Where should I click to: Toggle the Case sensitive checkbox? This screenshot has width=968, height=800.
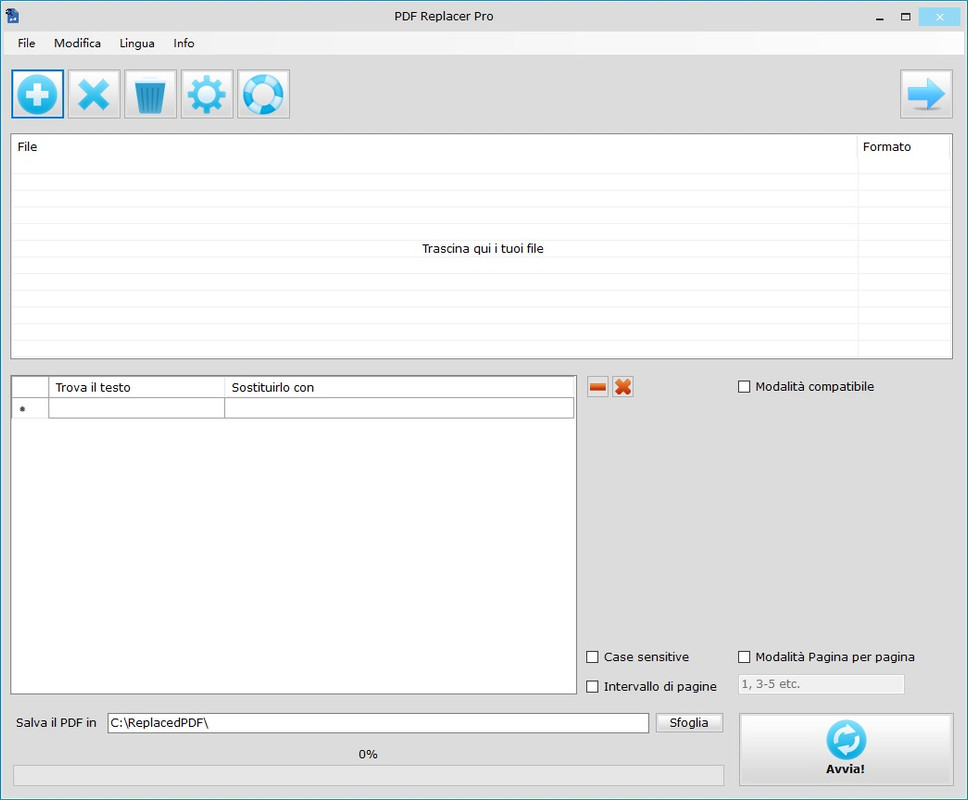coord(592,657)
